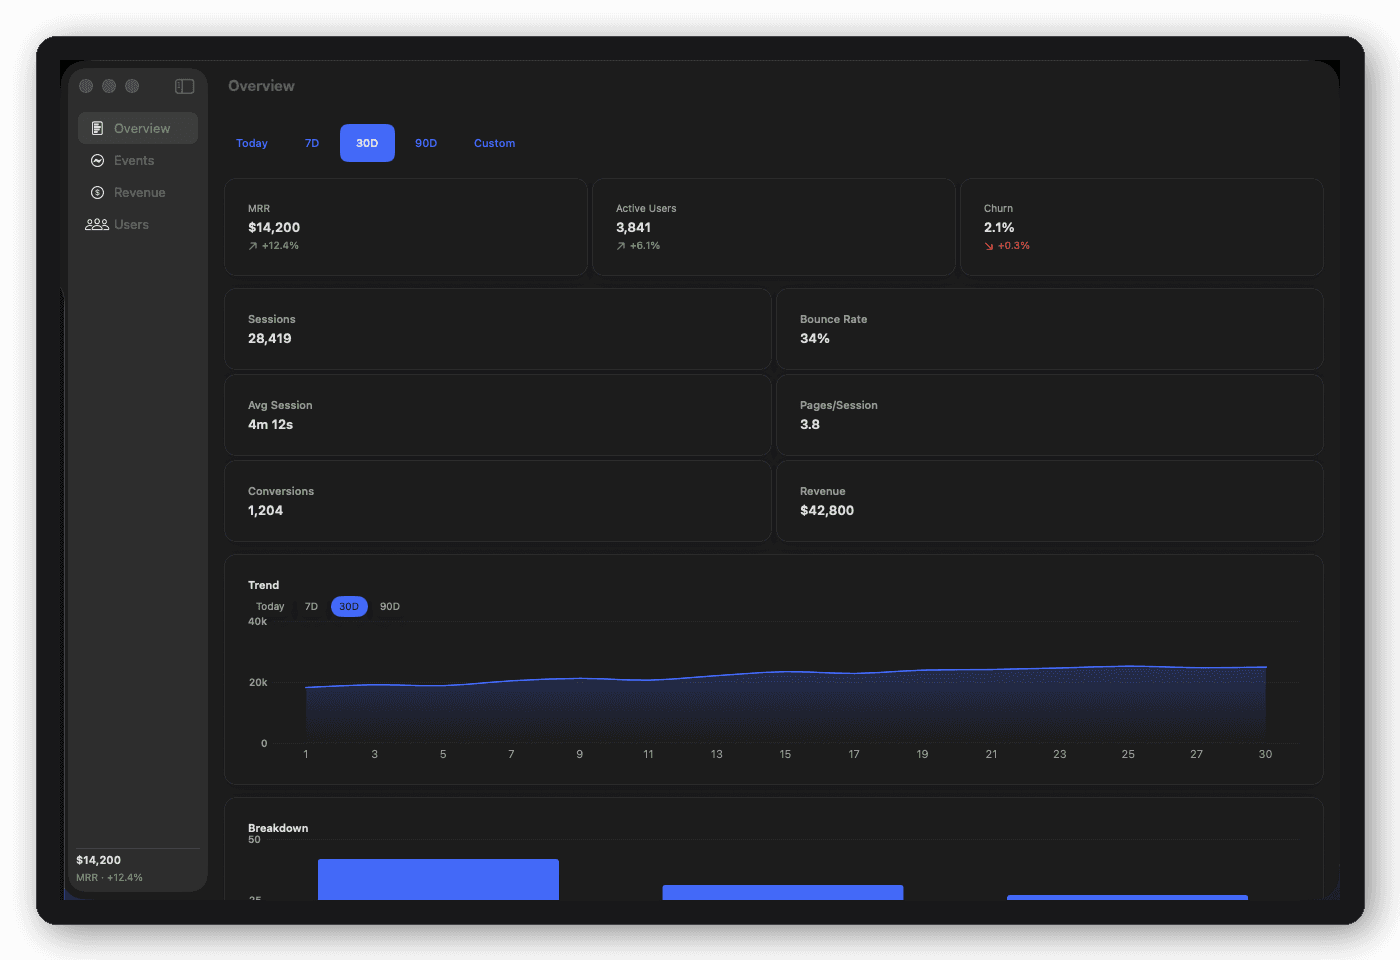
Task: Open the Users section label
Action: tap(131, 224)
